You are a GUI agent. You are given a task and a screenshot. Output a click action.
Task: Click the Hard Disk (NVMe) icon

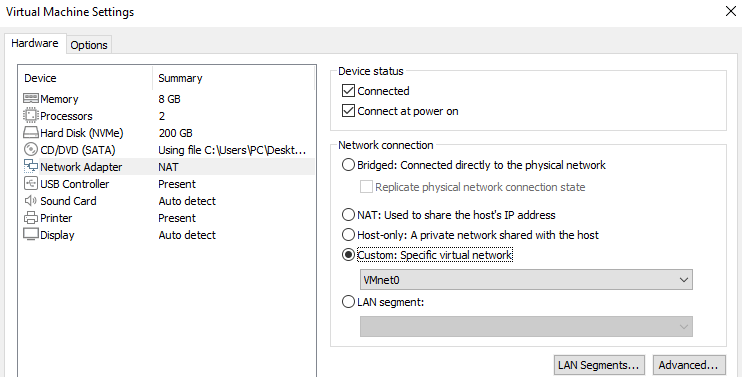[31, 132]
